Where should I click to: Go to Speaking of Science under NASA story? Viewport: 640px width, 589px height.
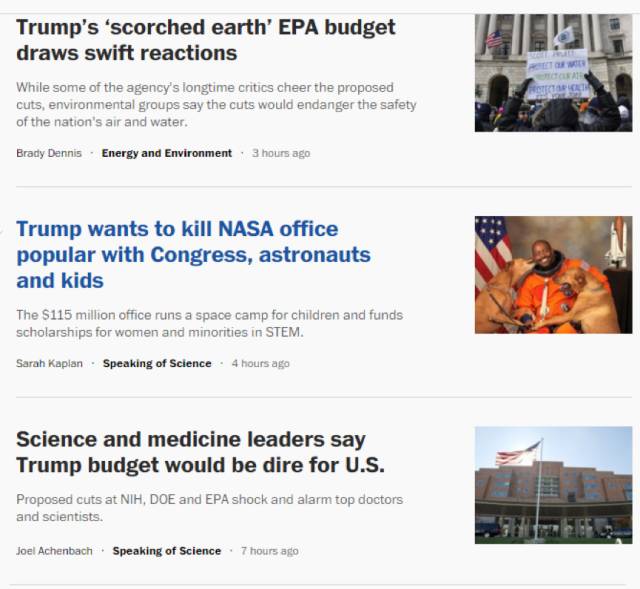(157, 363)
